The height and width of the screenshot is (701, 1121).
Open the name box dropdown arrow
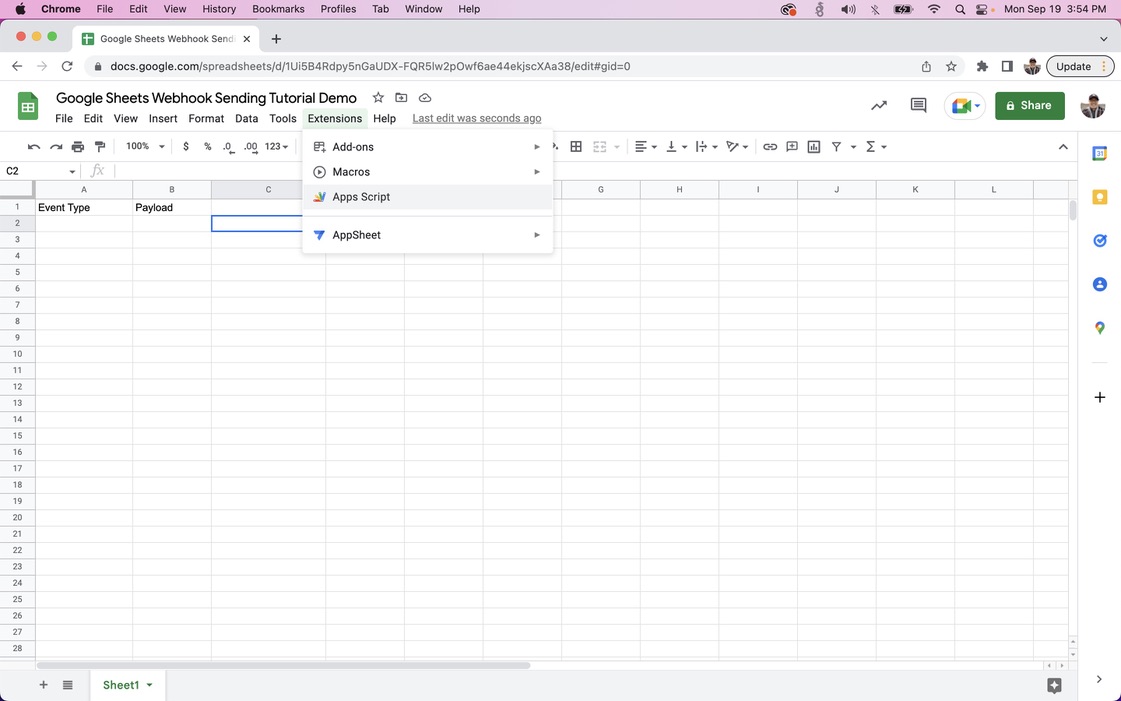pos(72,171)
